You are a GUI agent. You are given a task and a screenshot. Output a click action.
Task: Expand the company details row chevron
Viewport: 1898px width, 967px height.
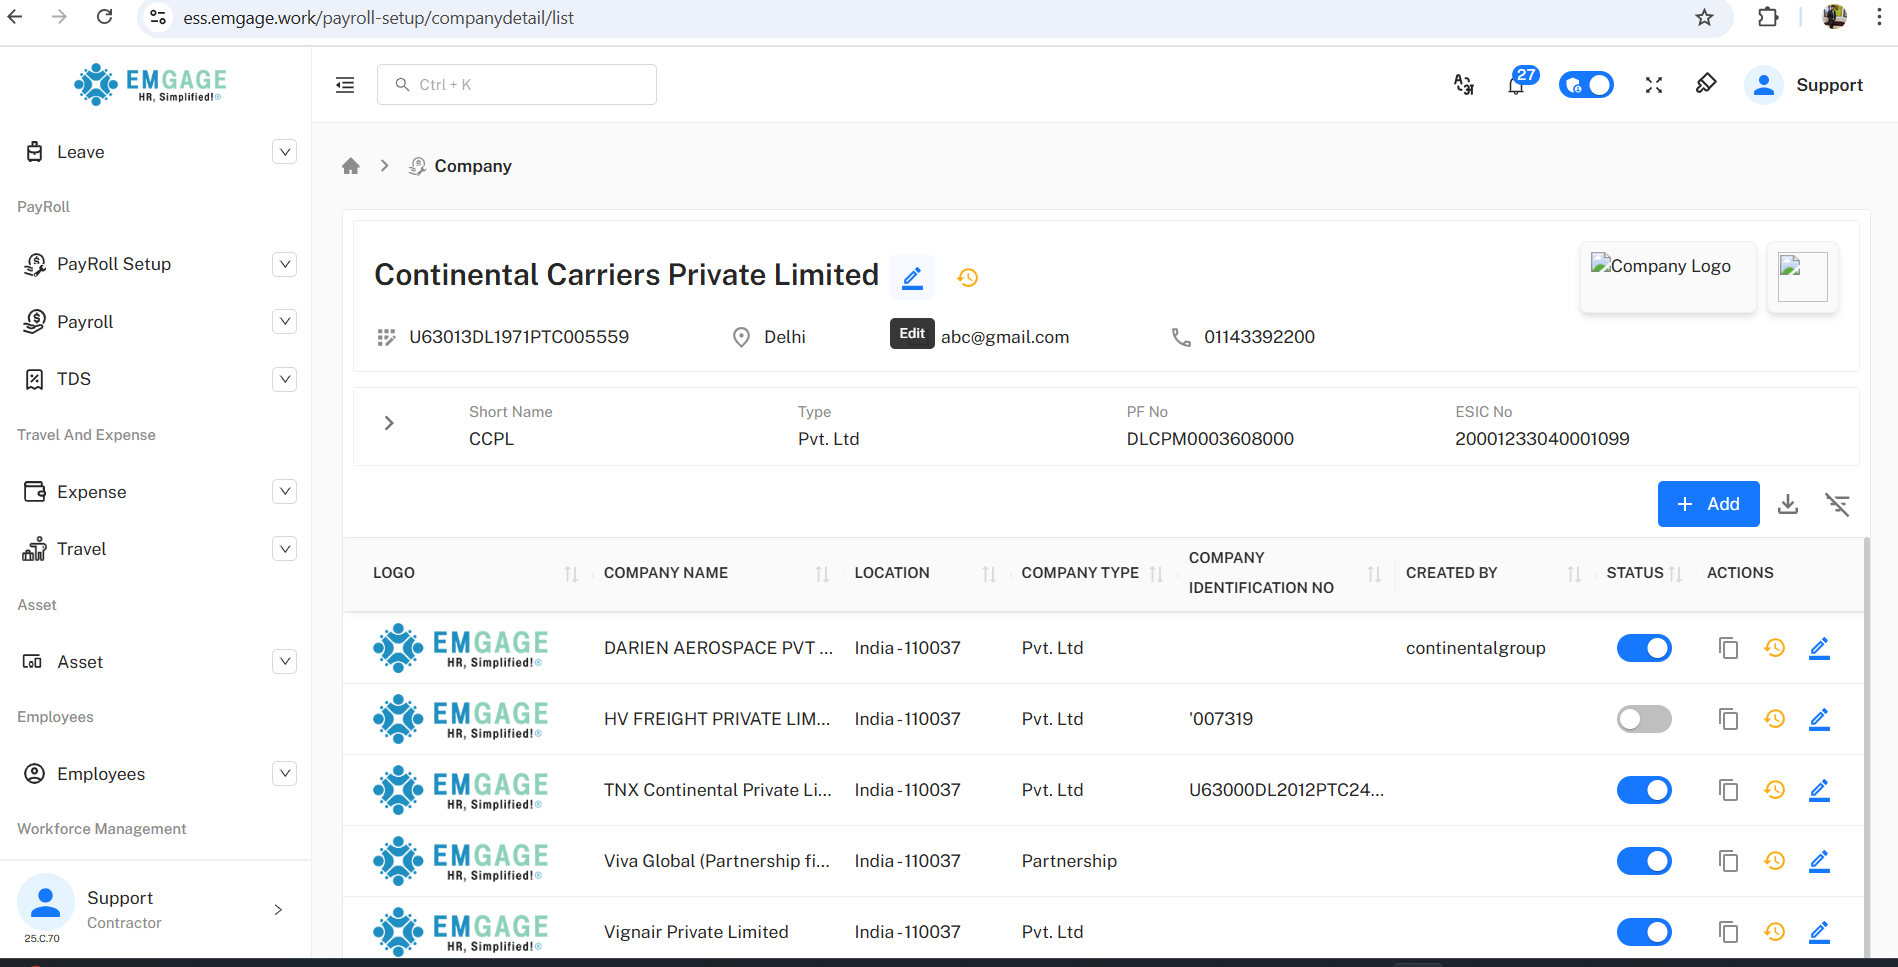point(389,423)
